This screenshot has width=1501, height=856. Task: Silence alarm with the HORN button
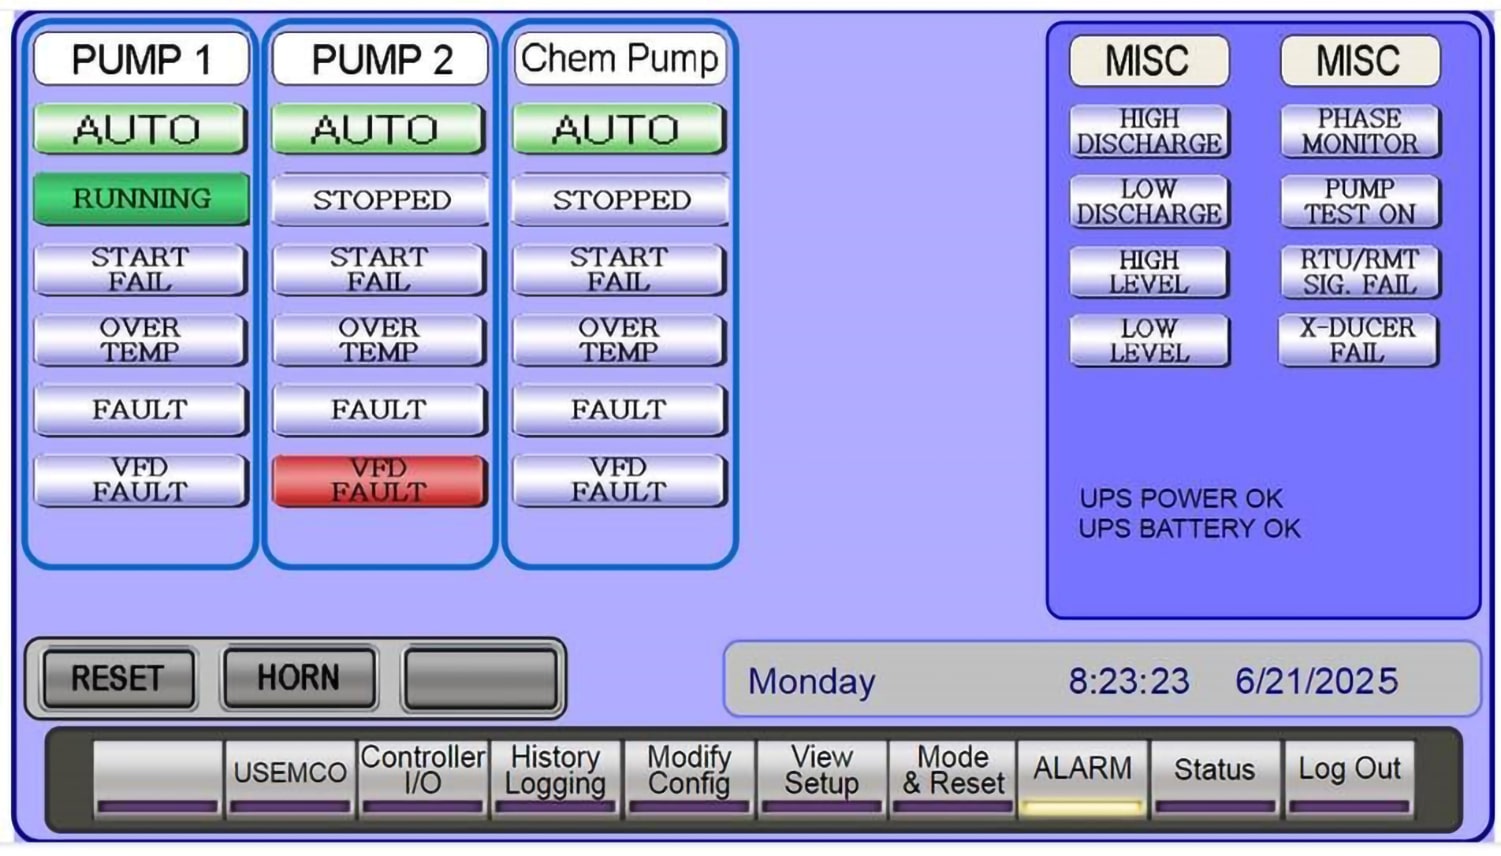[299, 678]
